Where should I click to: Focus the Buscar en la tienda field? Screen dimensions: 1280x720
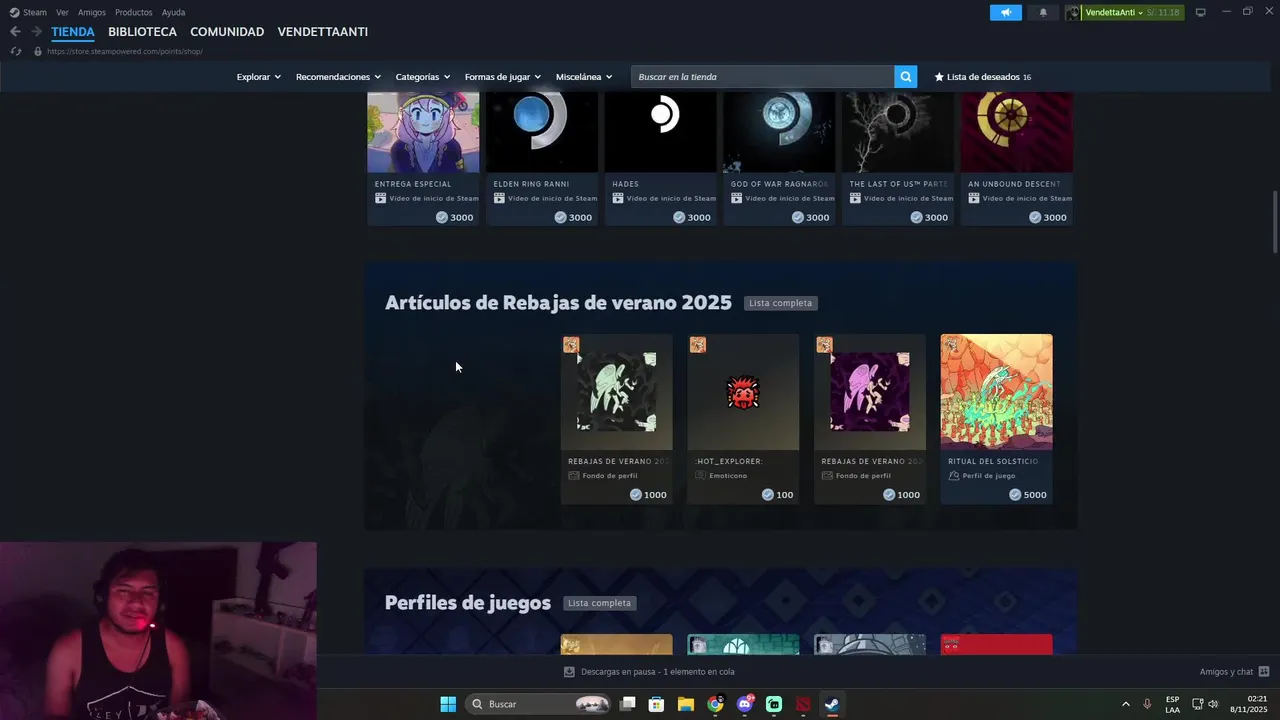(762, 77)
